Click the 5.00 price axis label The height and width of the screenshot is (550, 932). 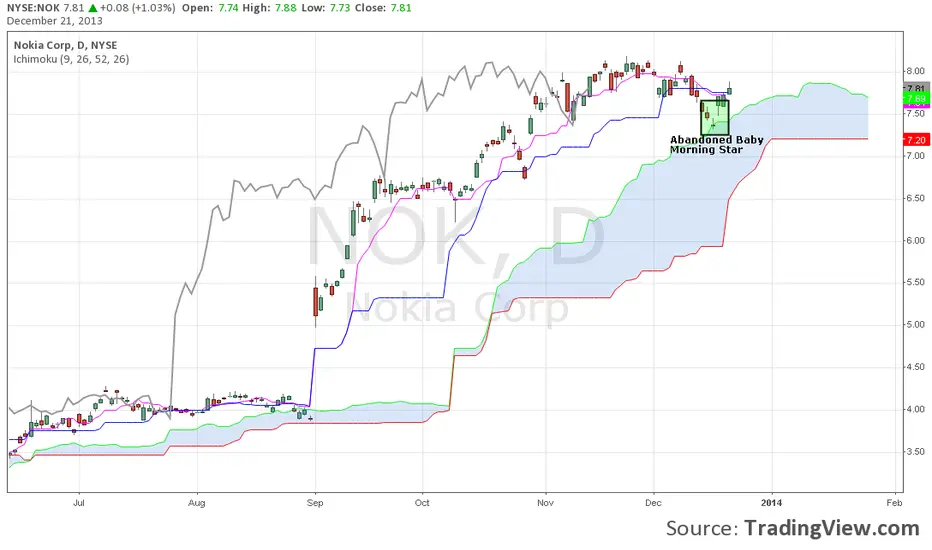(x=916, y=325)
